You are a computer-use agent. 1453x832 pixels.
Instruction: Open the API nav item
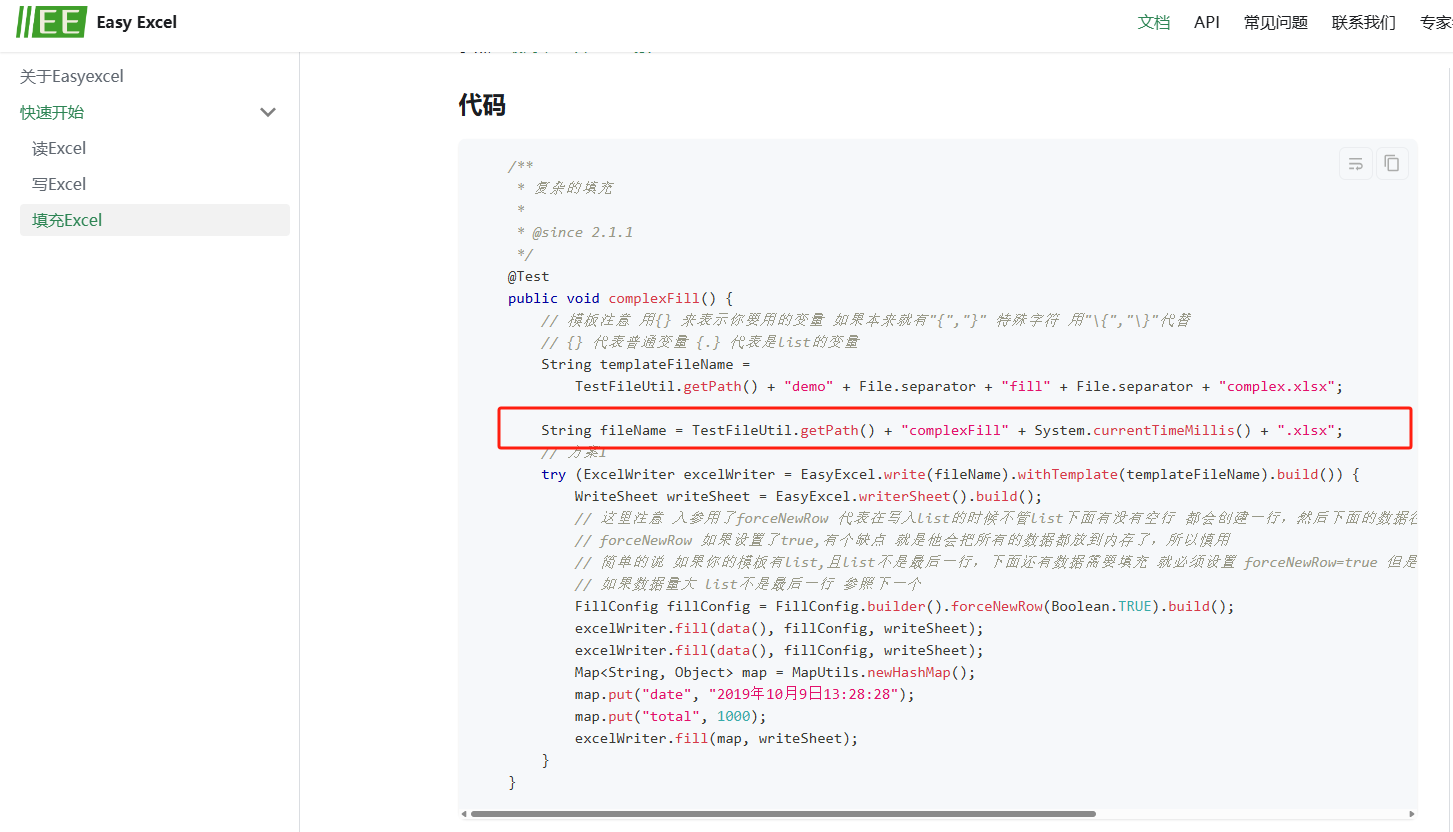[1207, 22]
